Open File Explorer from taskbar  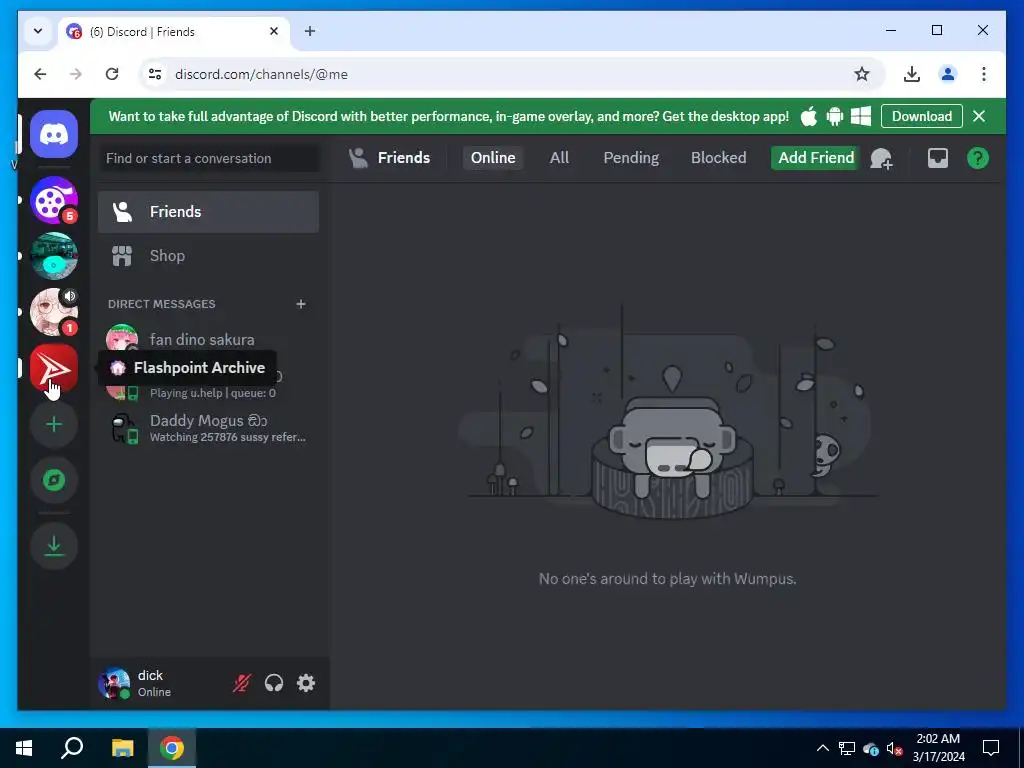pos(122,748)
